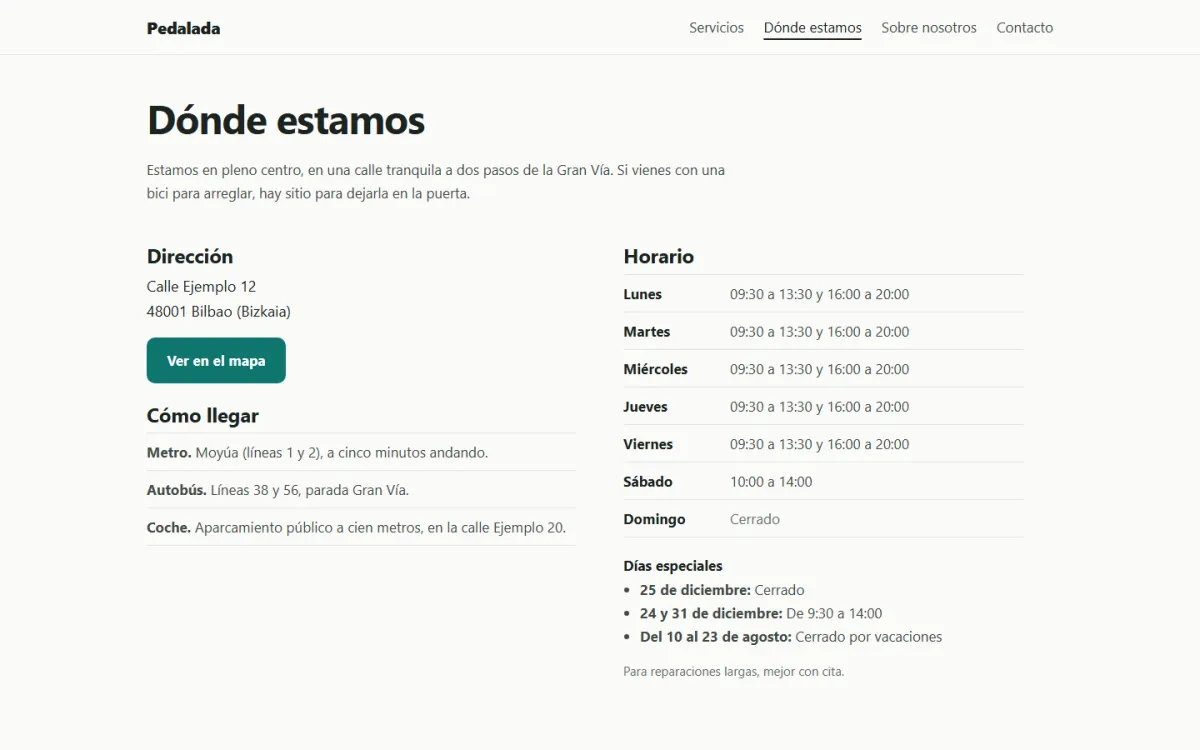The height and width of the screenshot is (750, 1200).
Task: Open the Pedalada home logo link
Action: [183, 28]
